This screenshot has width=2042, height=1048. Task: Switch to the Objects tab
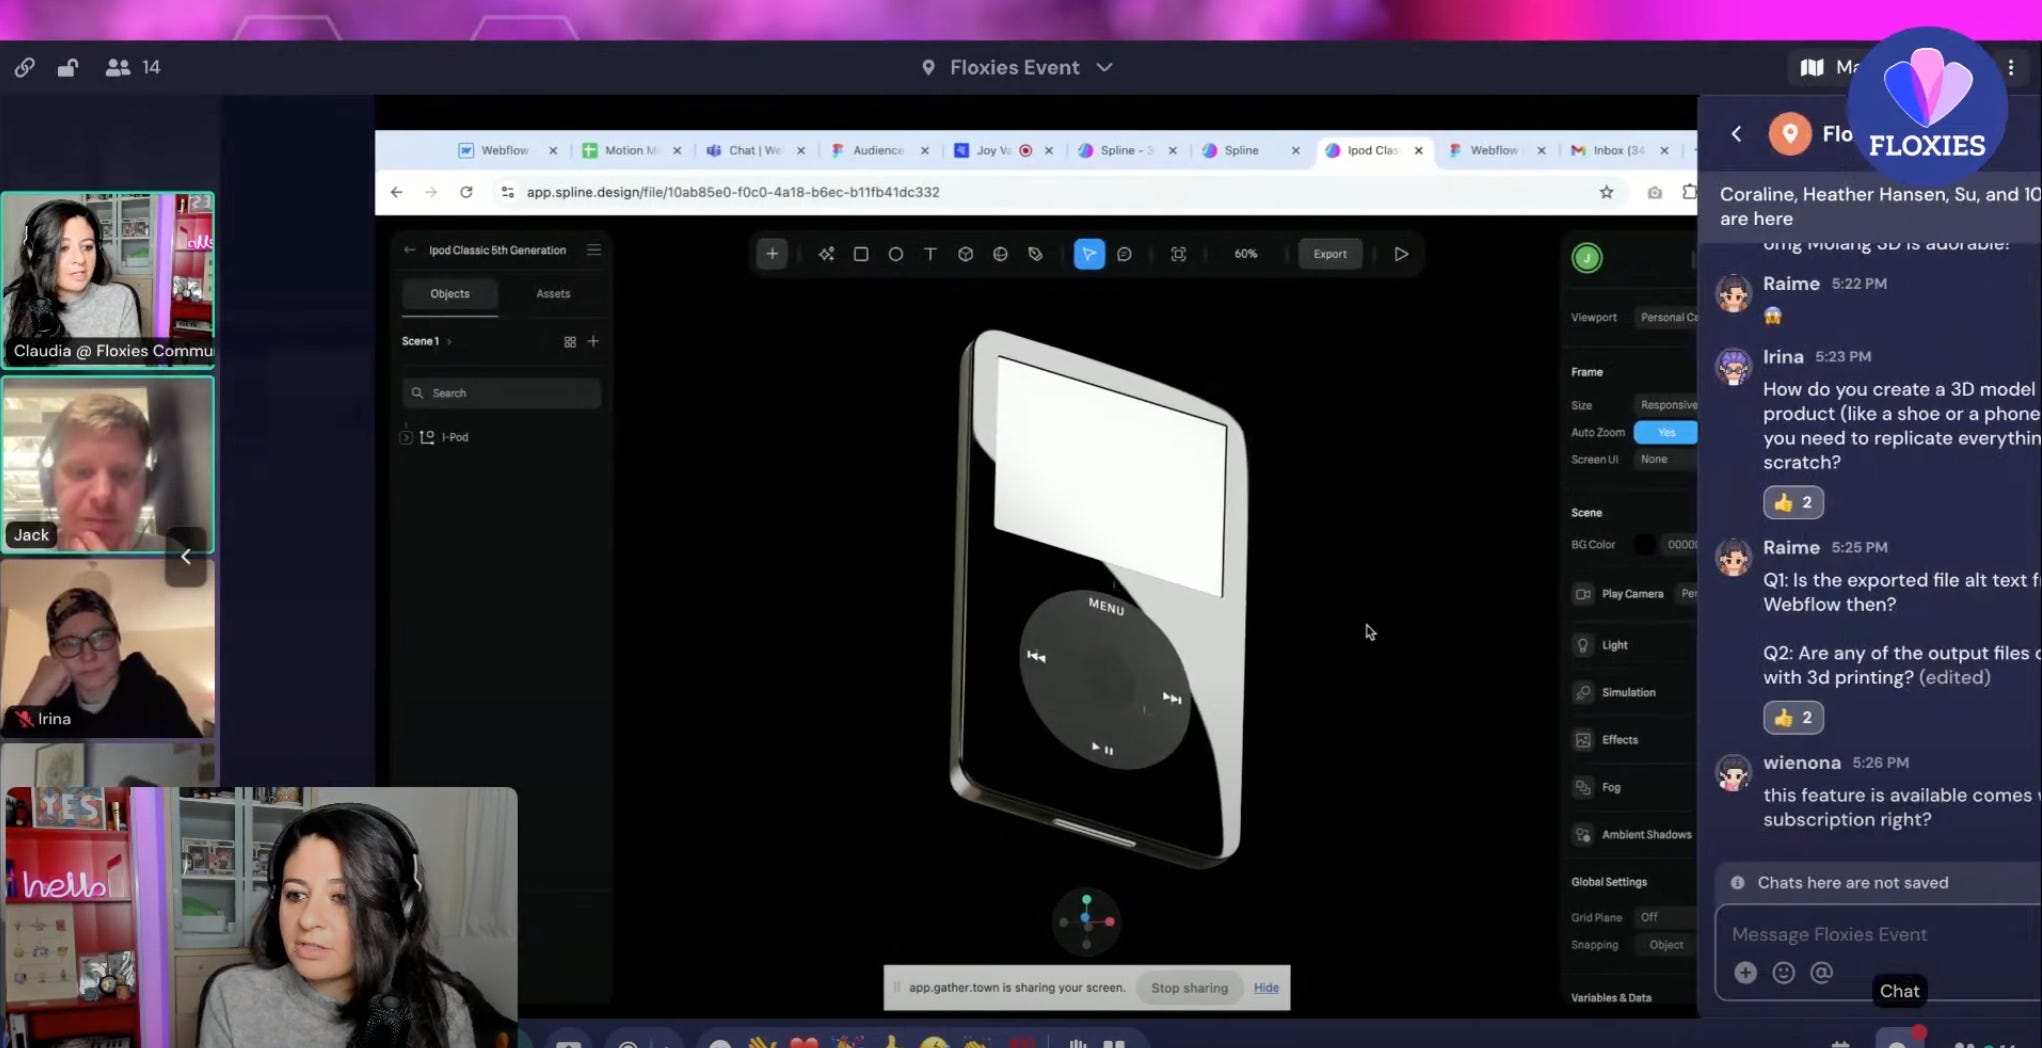click(x=450, y=294)
